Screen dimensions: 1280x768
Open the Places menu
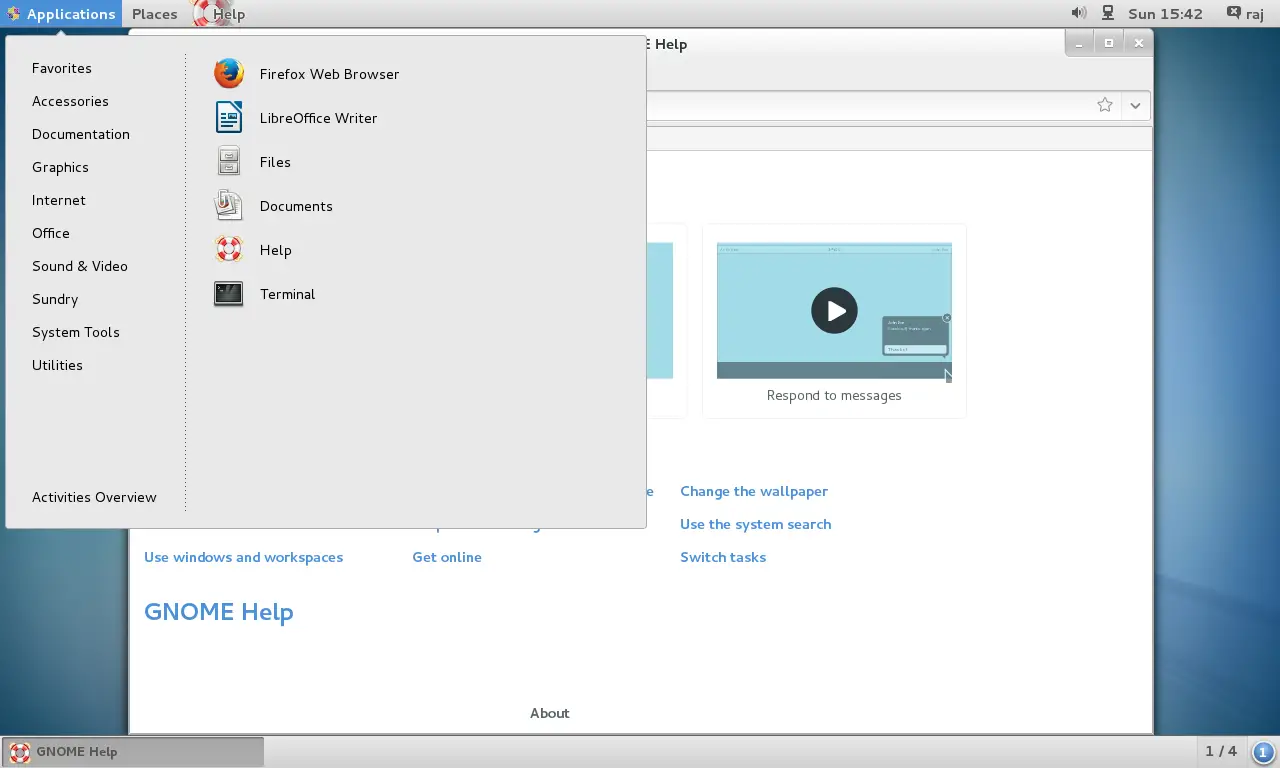pyautogui.click(x=154, y=14)
